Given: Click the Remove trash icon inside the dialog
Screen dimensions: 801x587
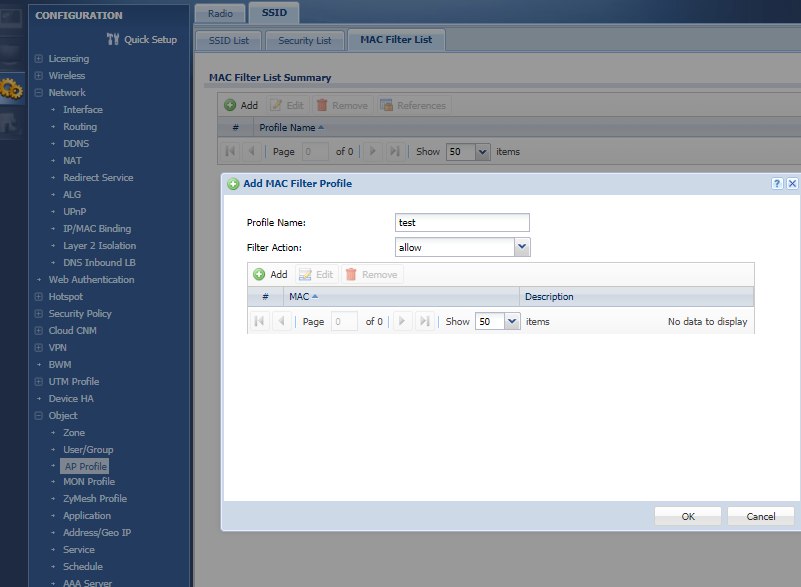Looking at the screenshot, I should (x=351, y=274).
